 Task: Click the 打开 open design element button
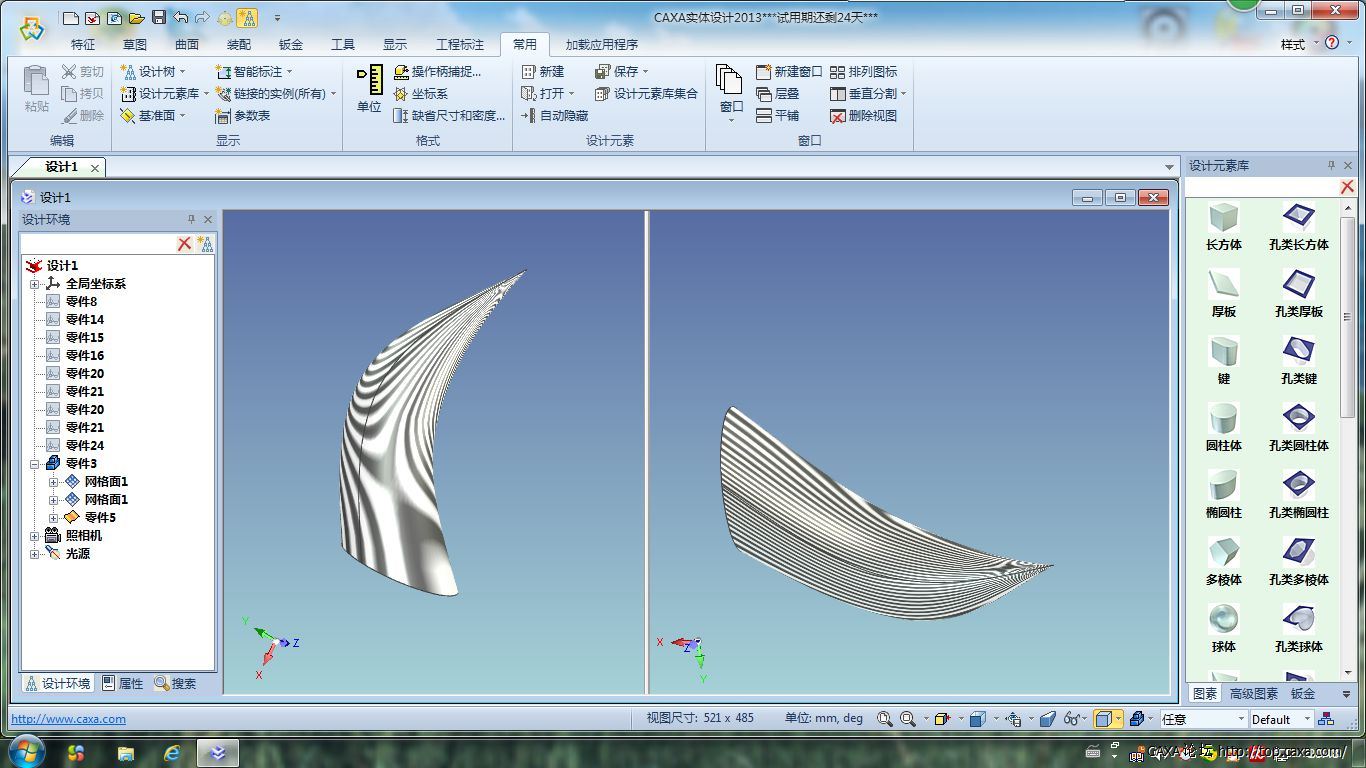(x=547, y=93)
